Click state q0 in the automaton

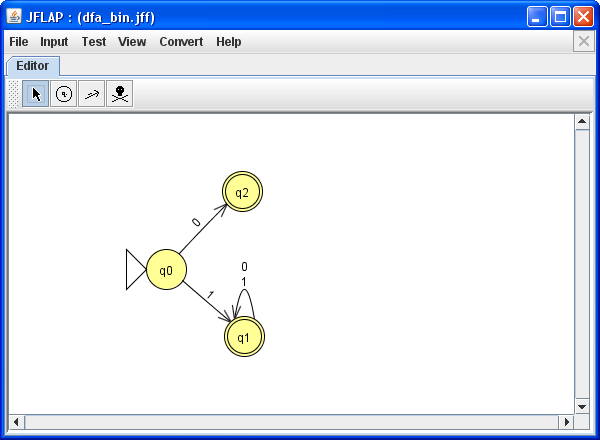click(x=167, y=270)
